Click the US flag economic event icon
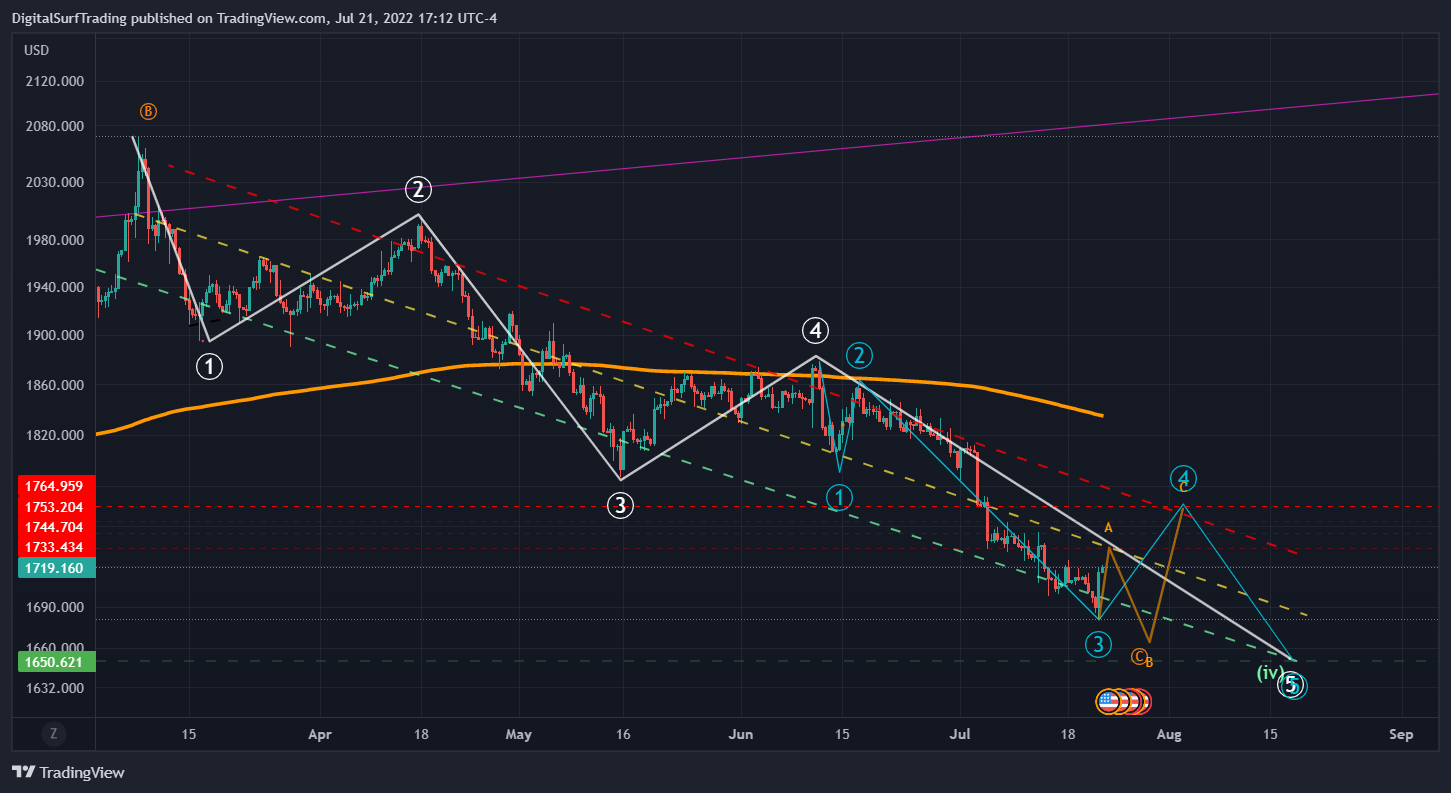1451x793 pixels. pyautogui.click(x=1108, y=701)
